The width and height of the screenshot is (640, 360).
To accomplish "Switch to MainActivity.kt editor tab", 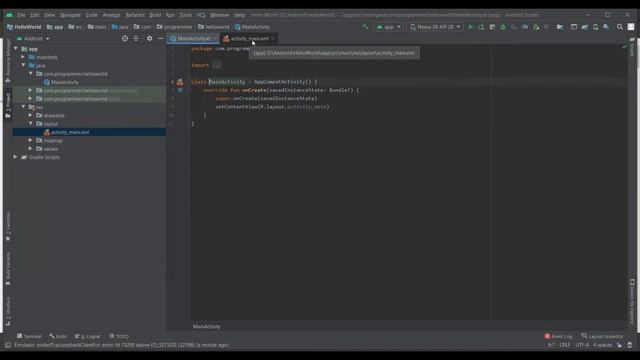I will point(193,39).
